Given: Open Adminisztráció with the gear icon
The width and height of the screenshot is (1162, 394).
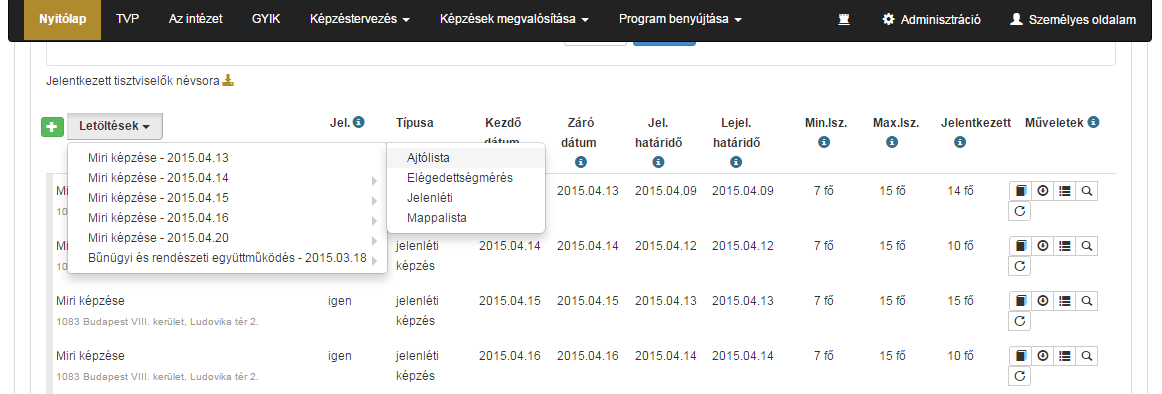Looking at the screenshot, I should 932,20.
